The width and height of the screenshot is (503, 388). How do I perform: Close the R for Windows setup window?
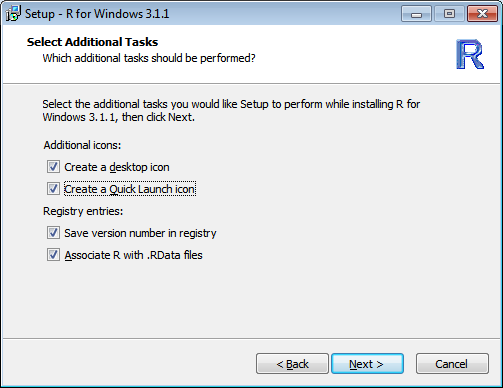(x=482, y=14)
